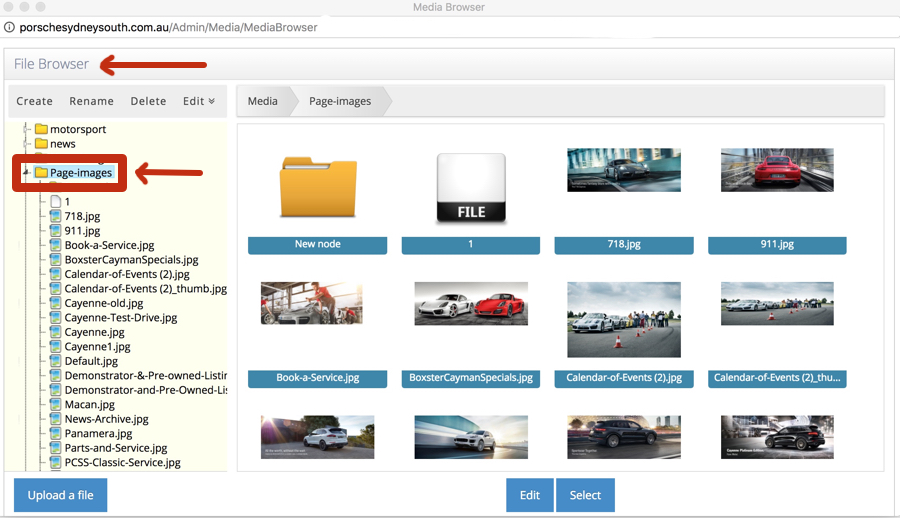Open the Edit dropdown in toolbar
The image size is (900, 518).
click(x=198, y=101)
